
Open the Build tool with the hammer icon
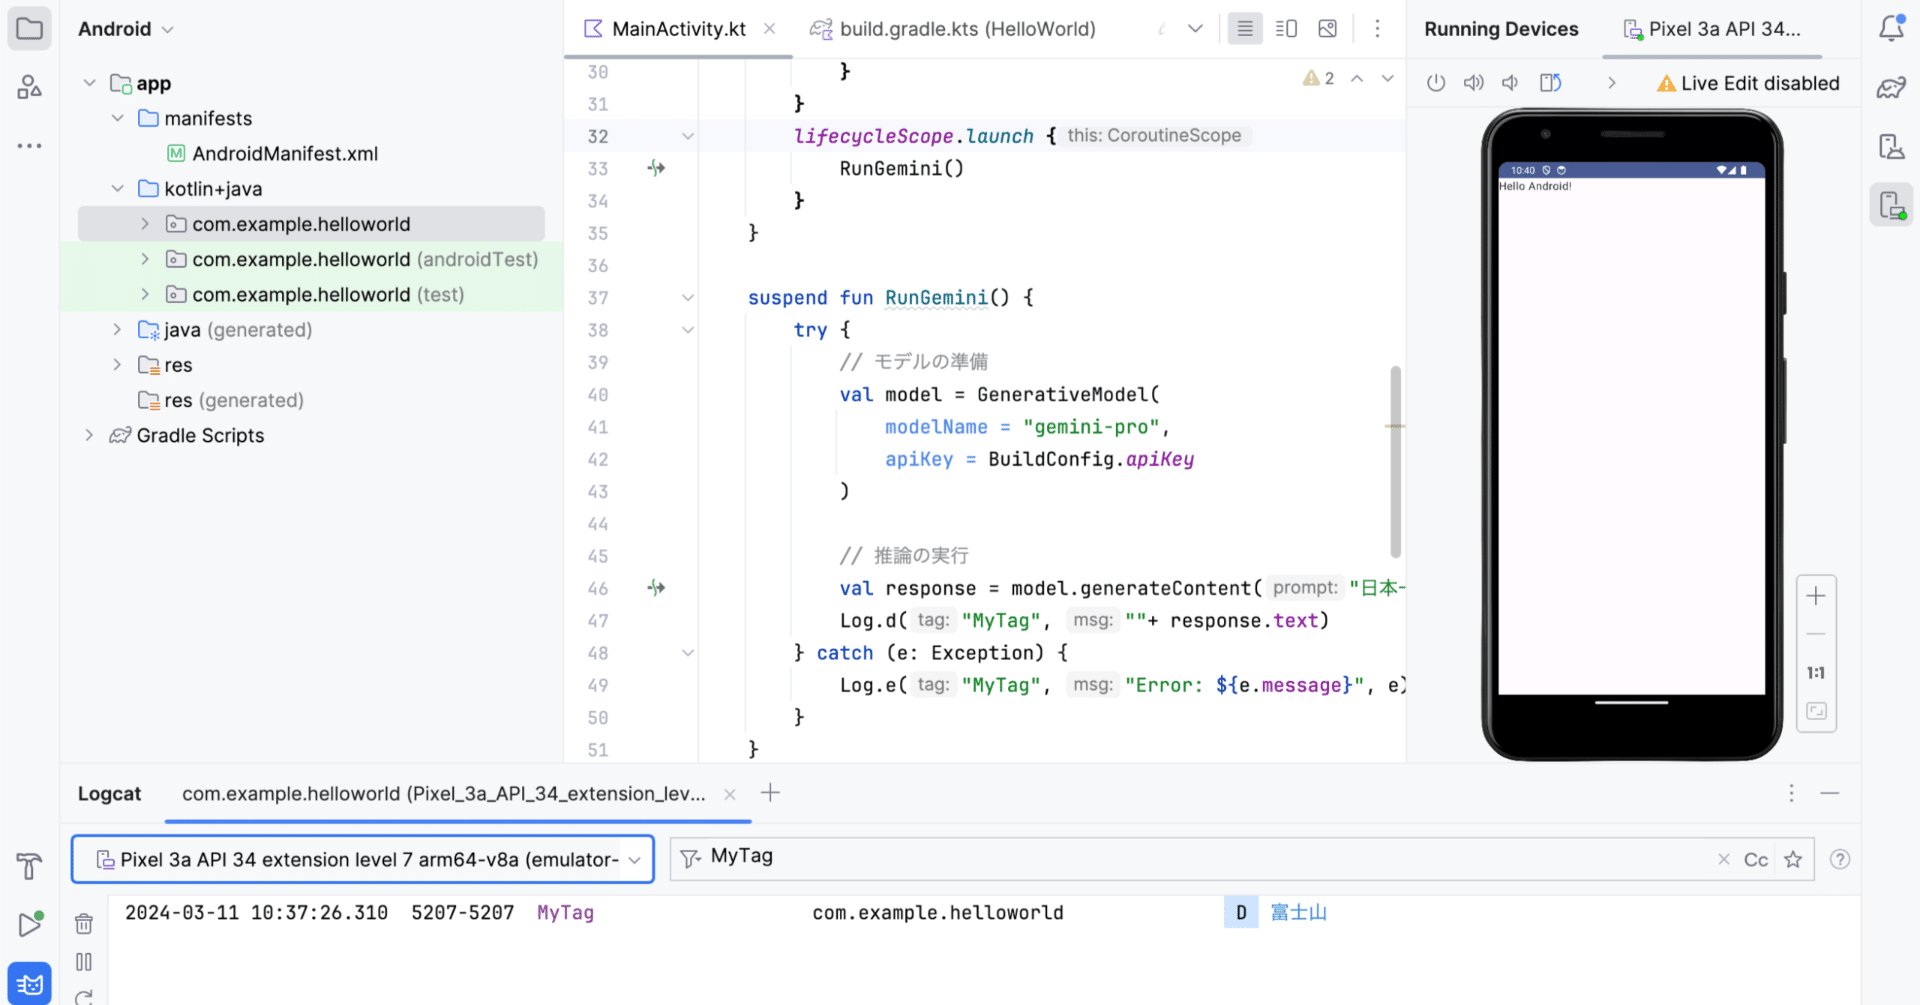(29, 866)
